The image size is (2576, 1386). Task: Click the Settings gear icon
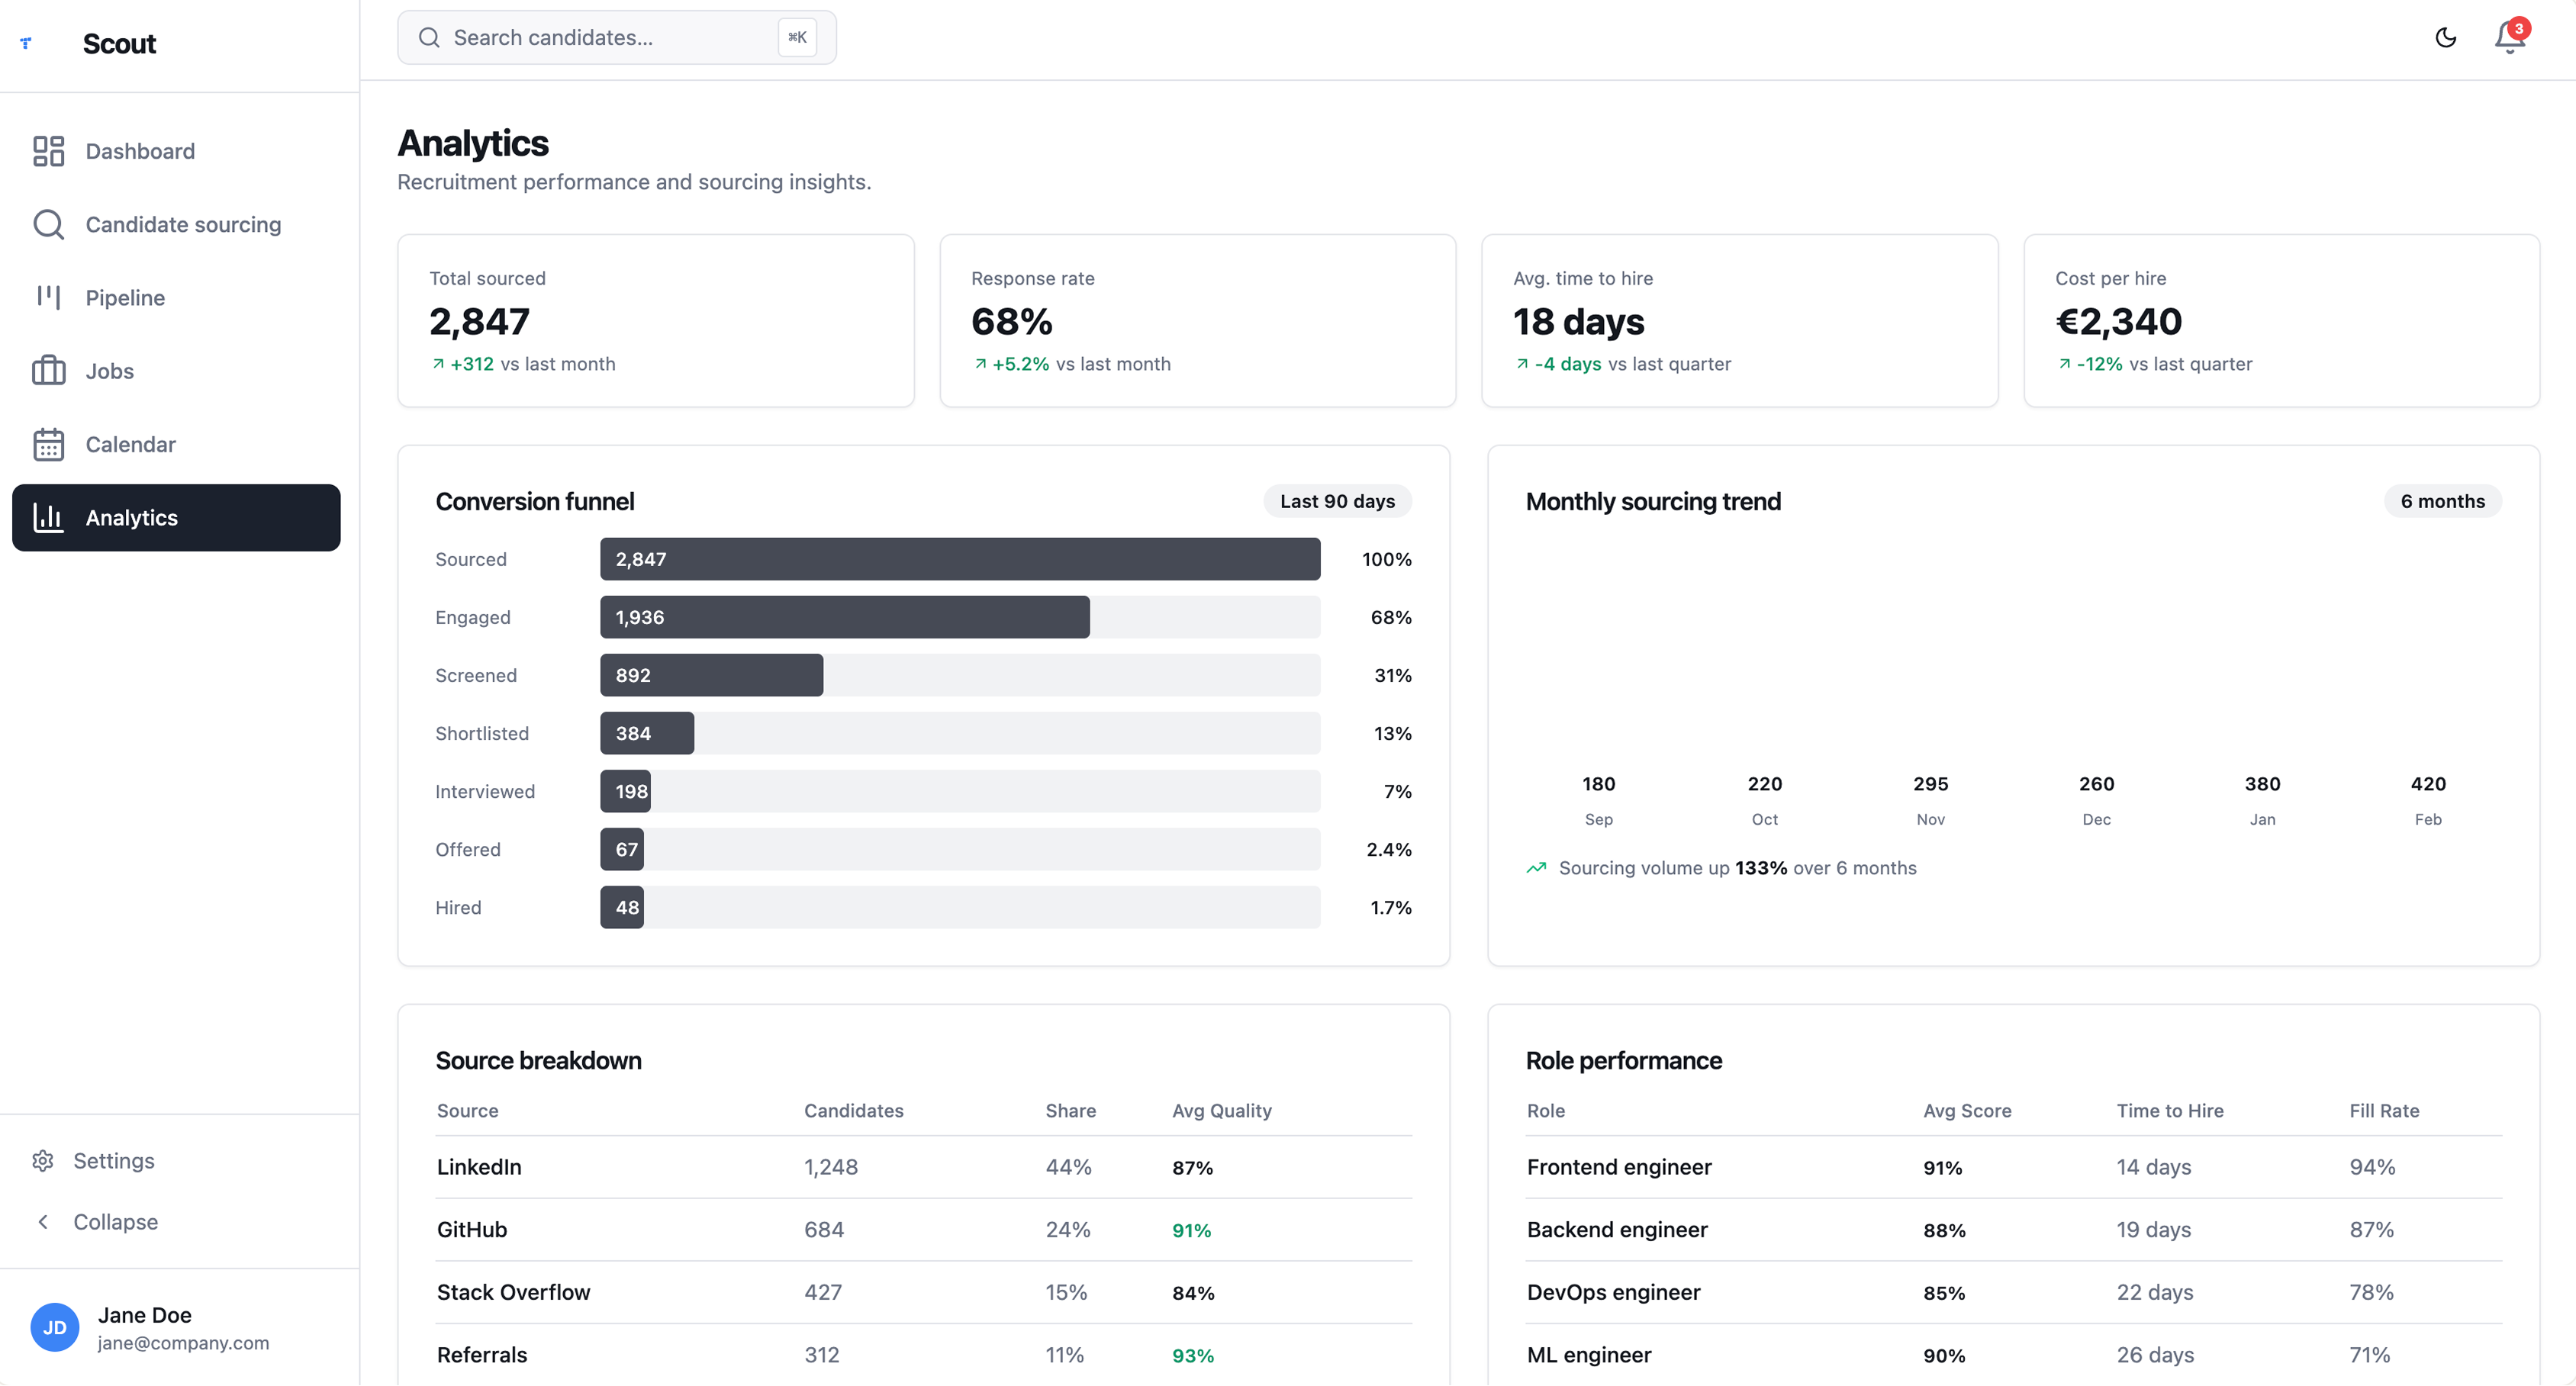(x=43, y=1161)
